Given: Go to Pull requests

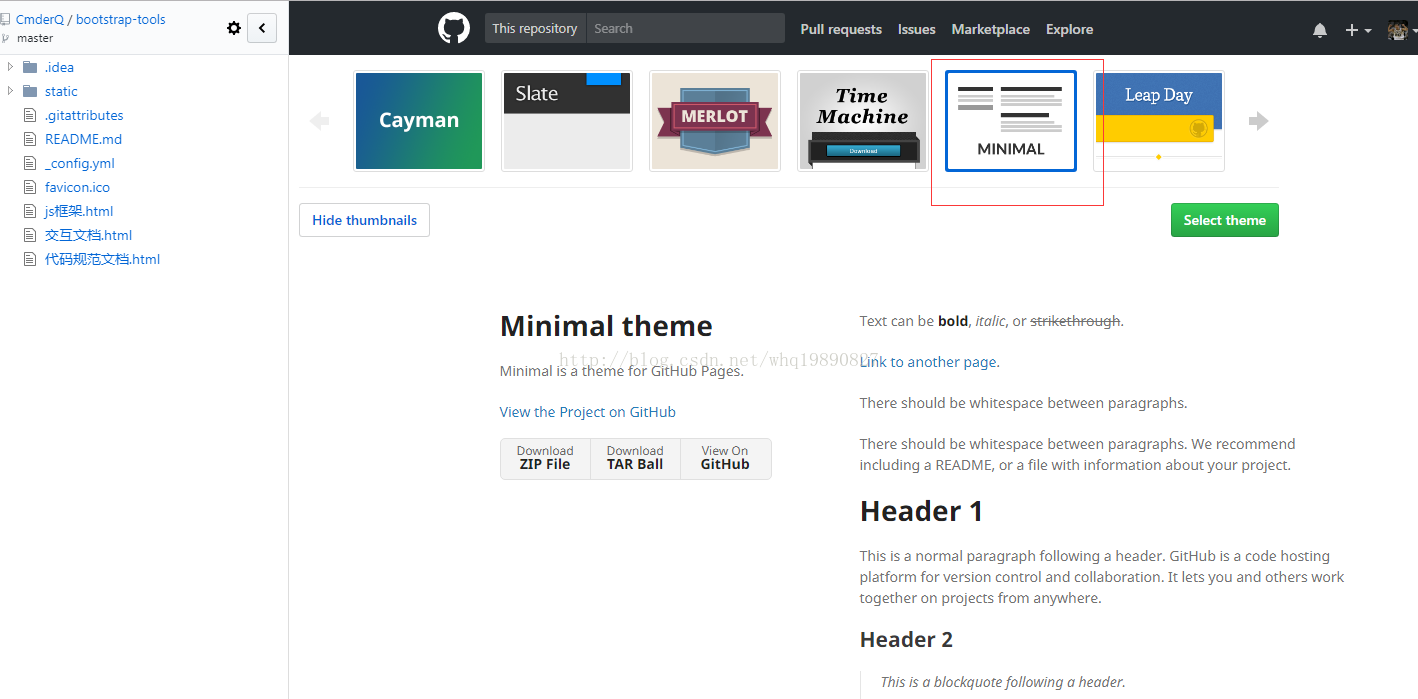Looking at the screenshot, I should pyautogui.click(x=841, y=29).
